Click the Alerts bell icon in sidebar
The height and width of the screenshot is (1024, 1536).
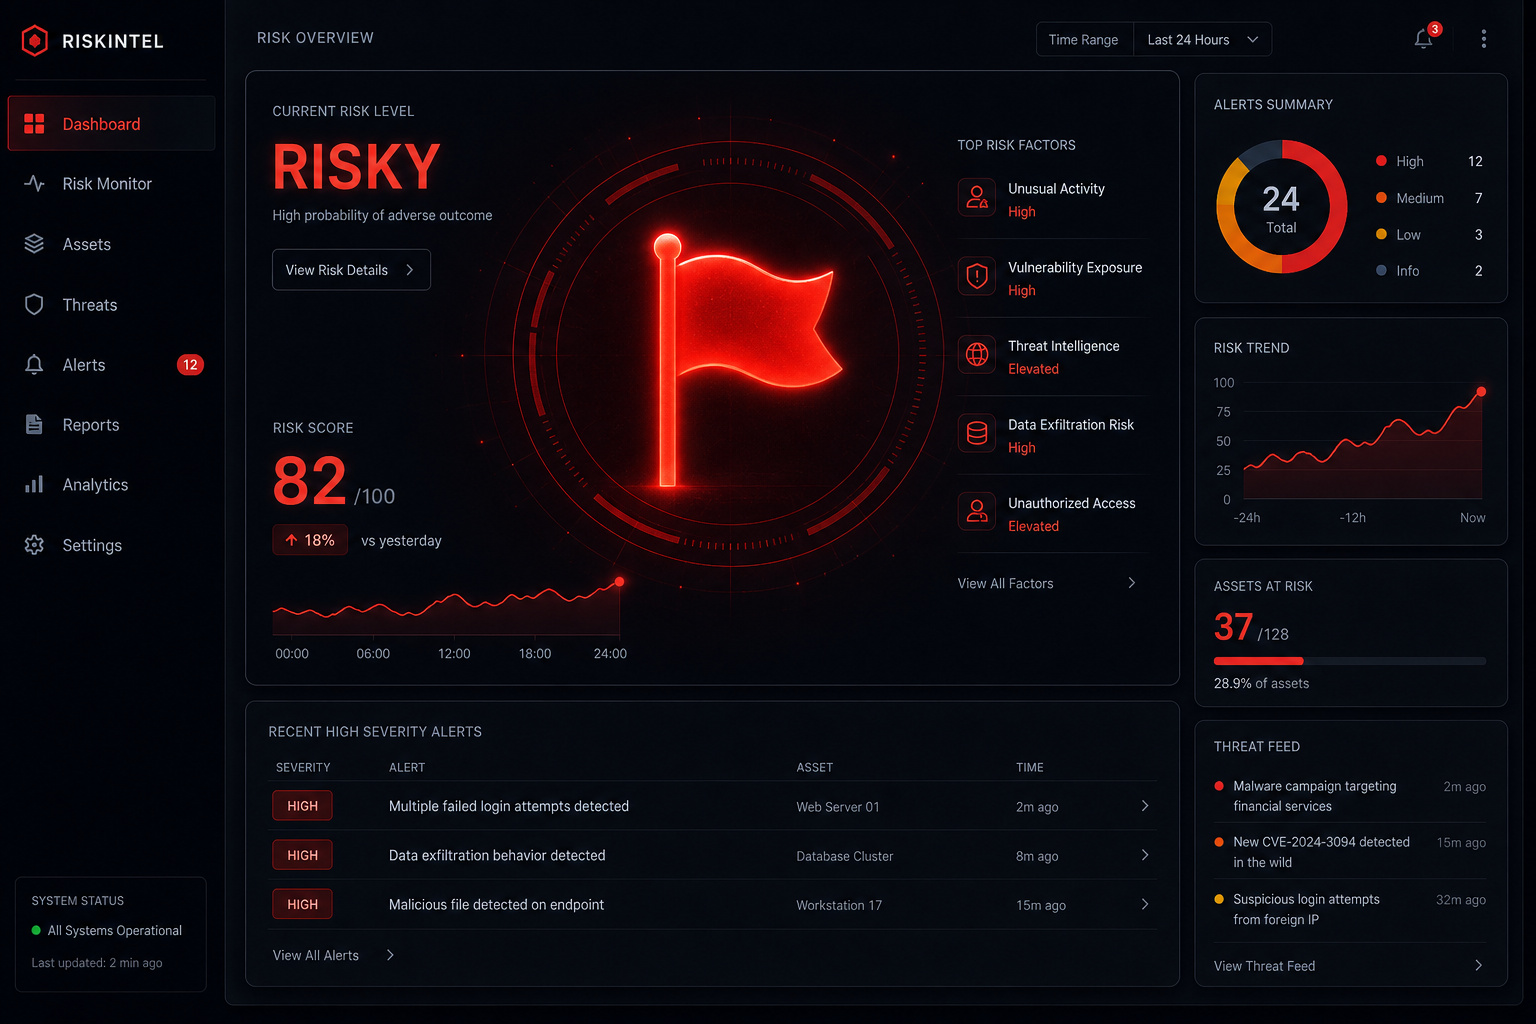(34, 365)
